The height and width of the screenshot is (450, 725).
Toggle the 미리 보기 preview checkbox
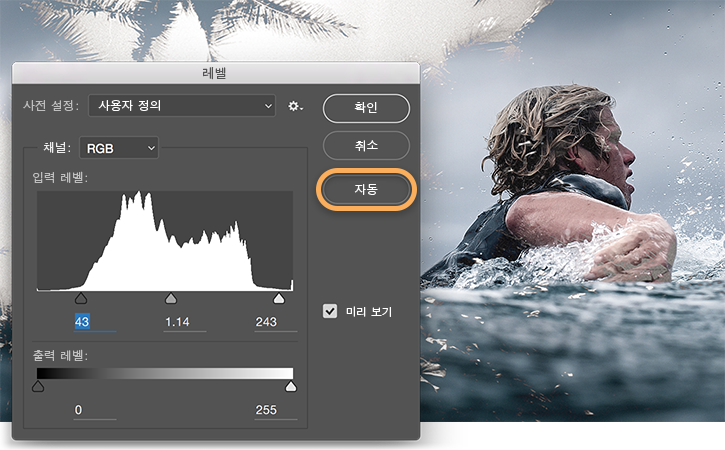coord(330,311)
